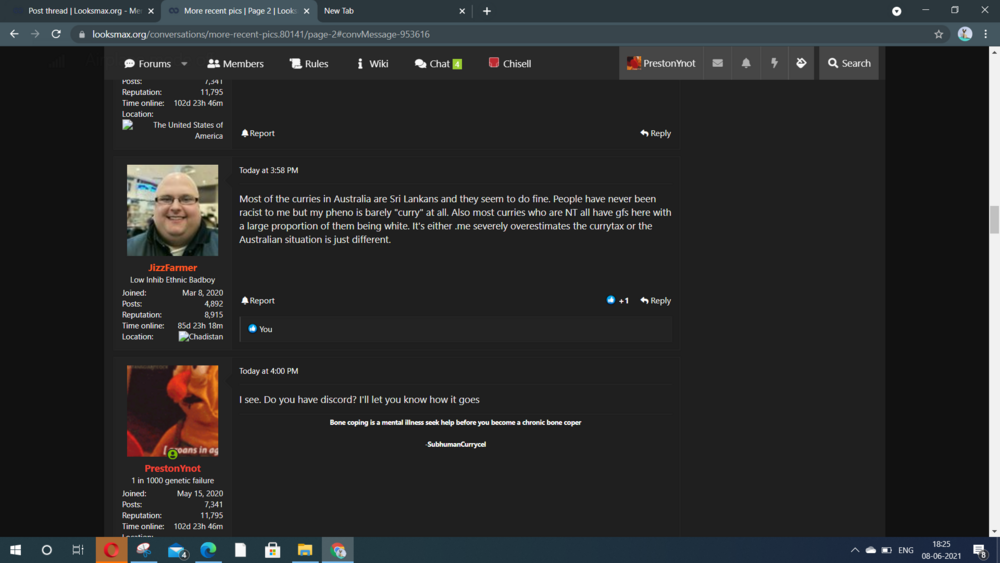Open Task View on taskbar
This screenshot has width=1000, height=563.
78,550
